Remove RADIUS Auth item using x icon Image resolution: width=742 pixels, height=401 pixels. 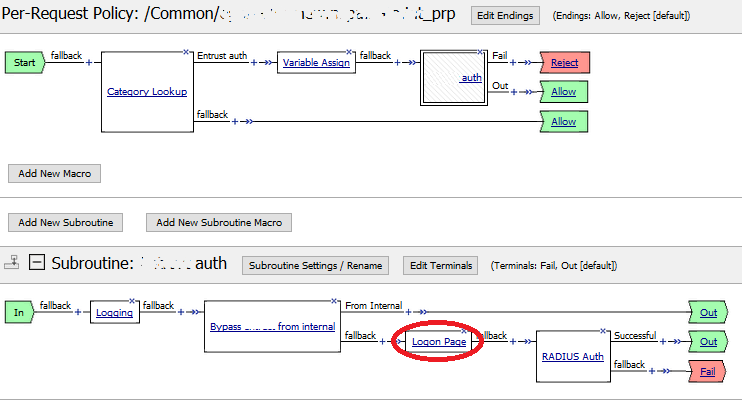603,331
